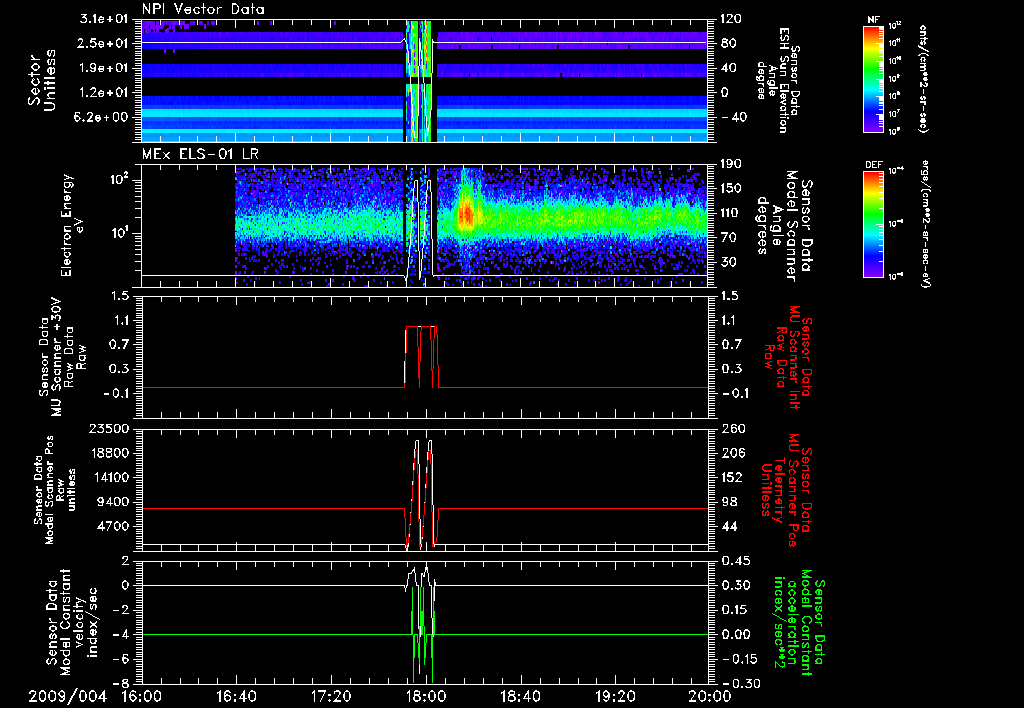Screen dimensions: 1024x708
Task: Click the 0.00 acceleration tick label
Action: tap(734, 634)
